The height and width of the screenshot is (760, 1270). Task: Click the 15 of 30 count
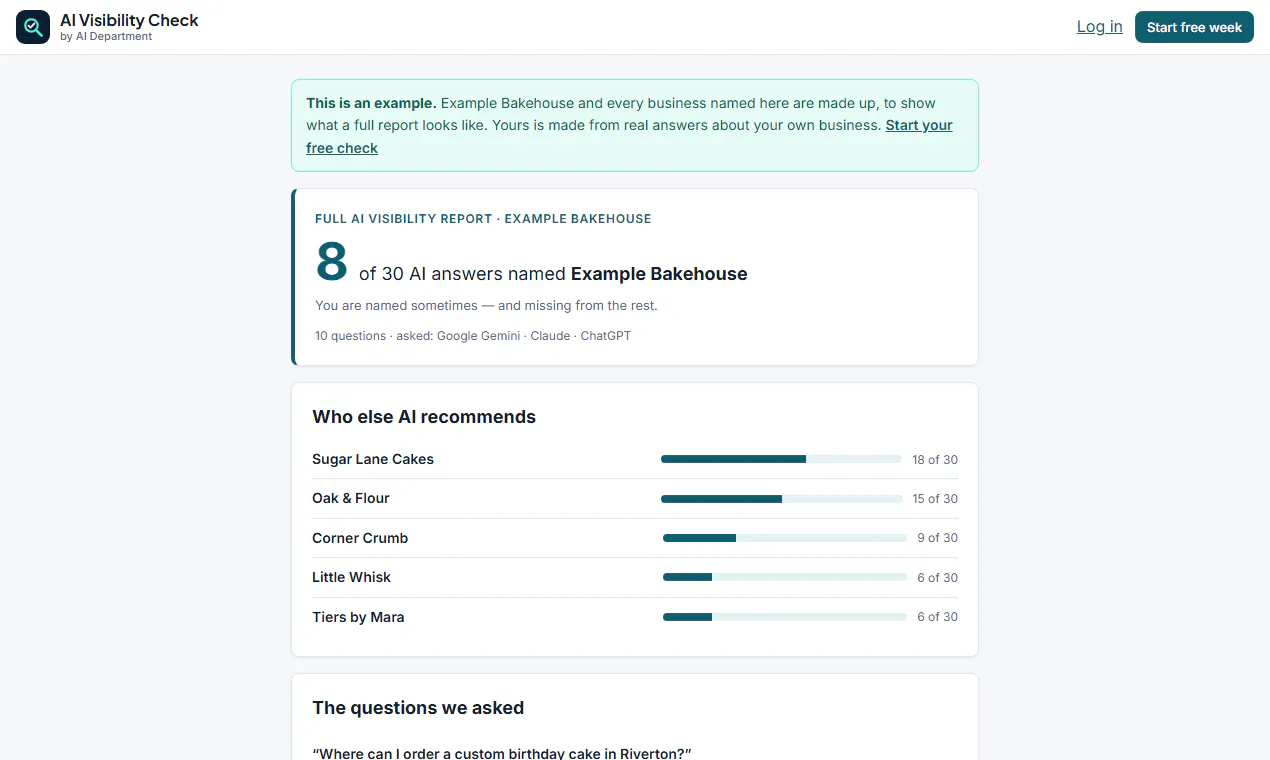click(935, 499)
